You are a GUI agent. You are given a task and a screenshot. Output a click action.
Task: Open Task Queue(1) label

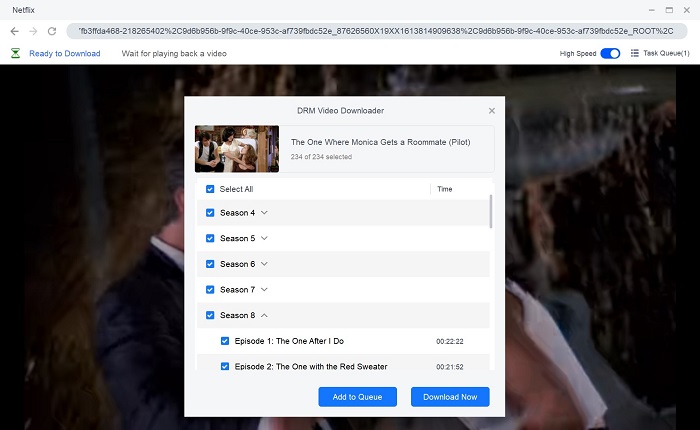click(x=666, y=53)
